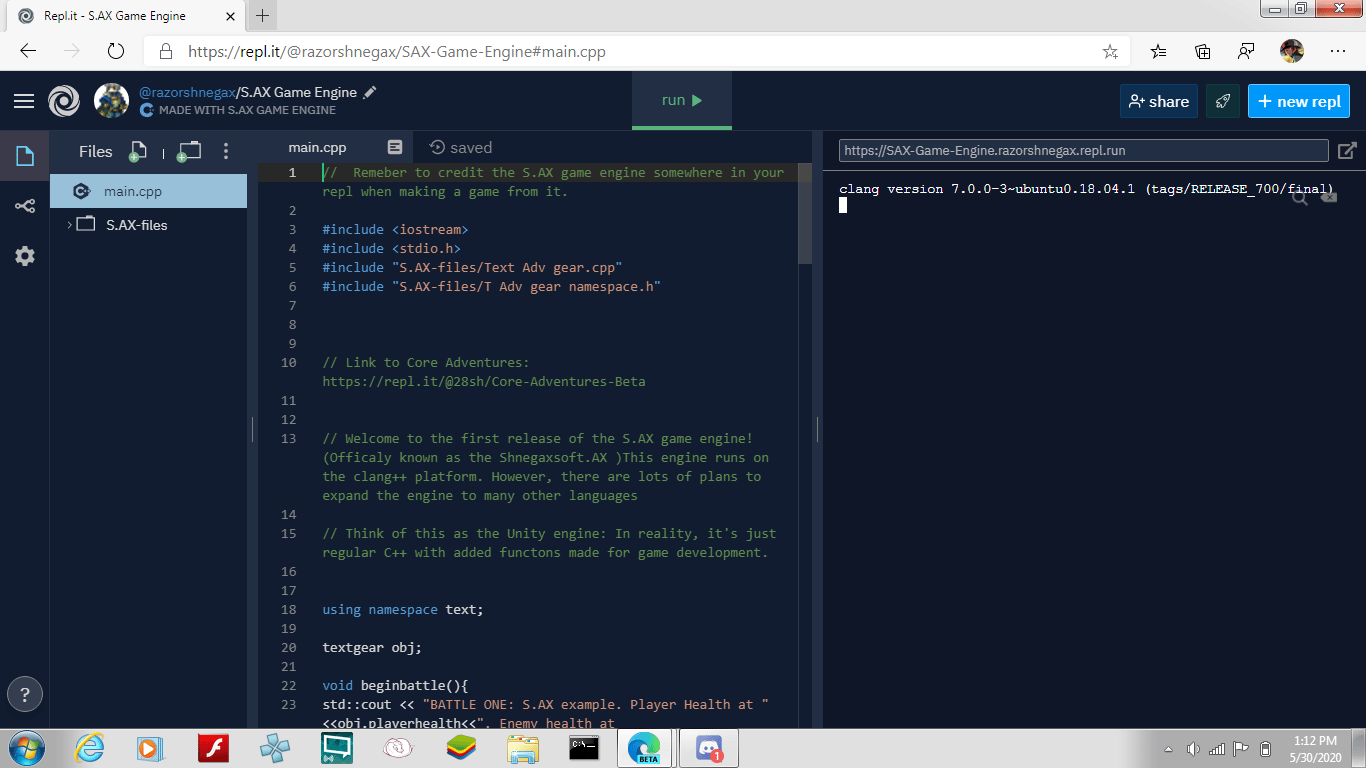
Task: Open MADE WITH S.AX GAME ENGINE link
Action: (238, 110)
